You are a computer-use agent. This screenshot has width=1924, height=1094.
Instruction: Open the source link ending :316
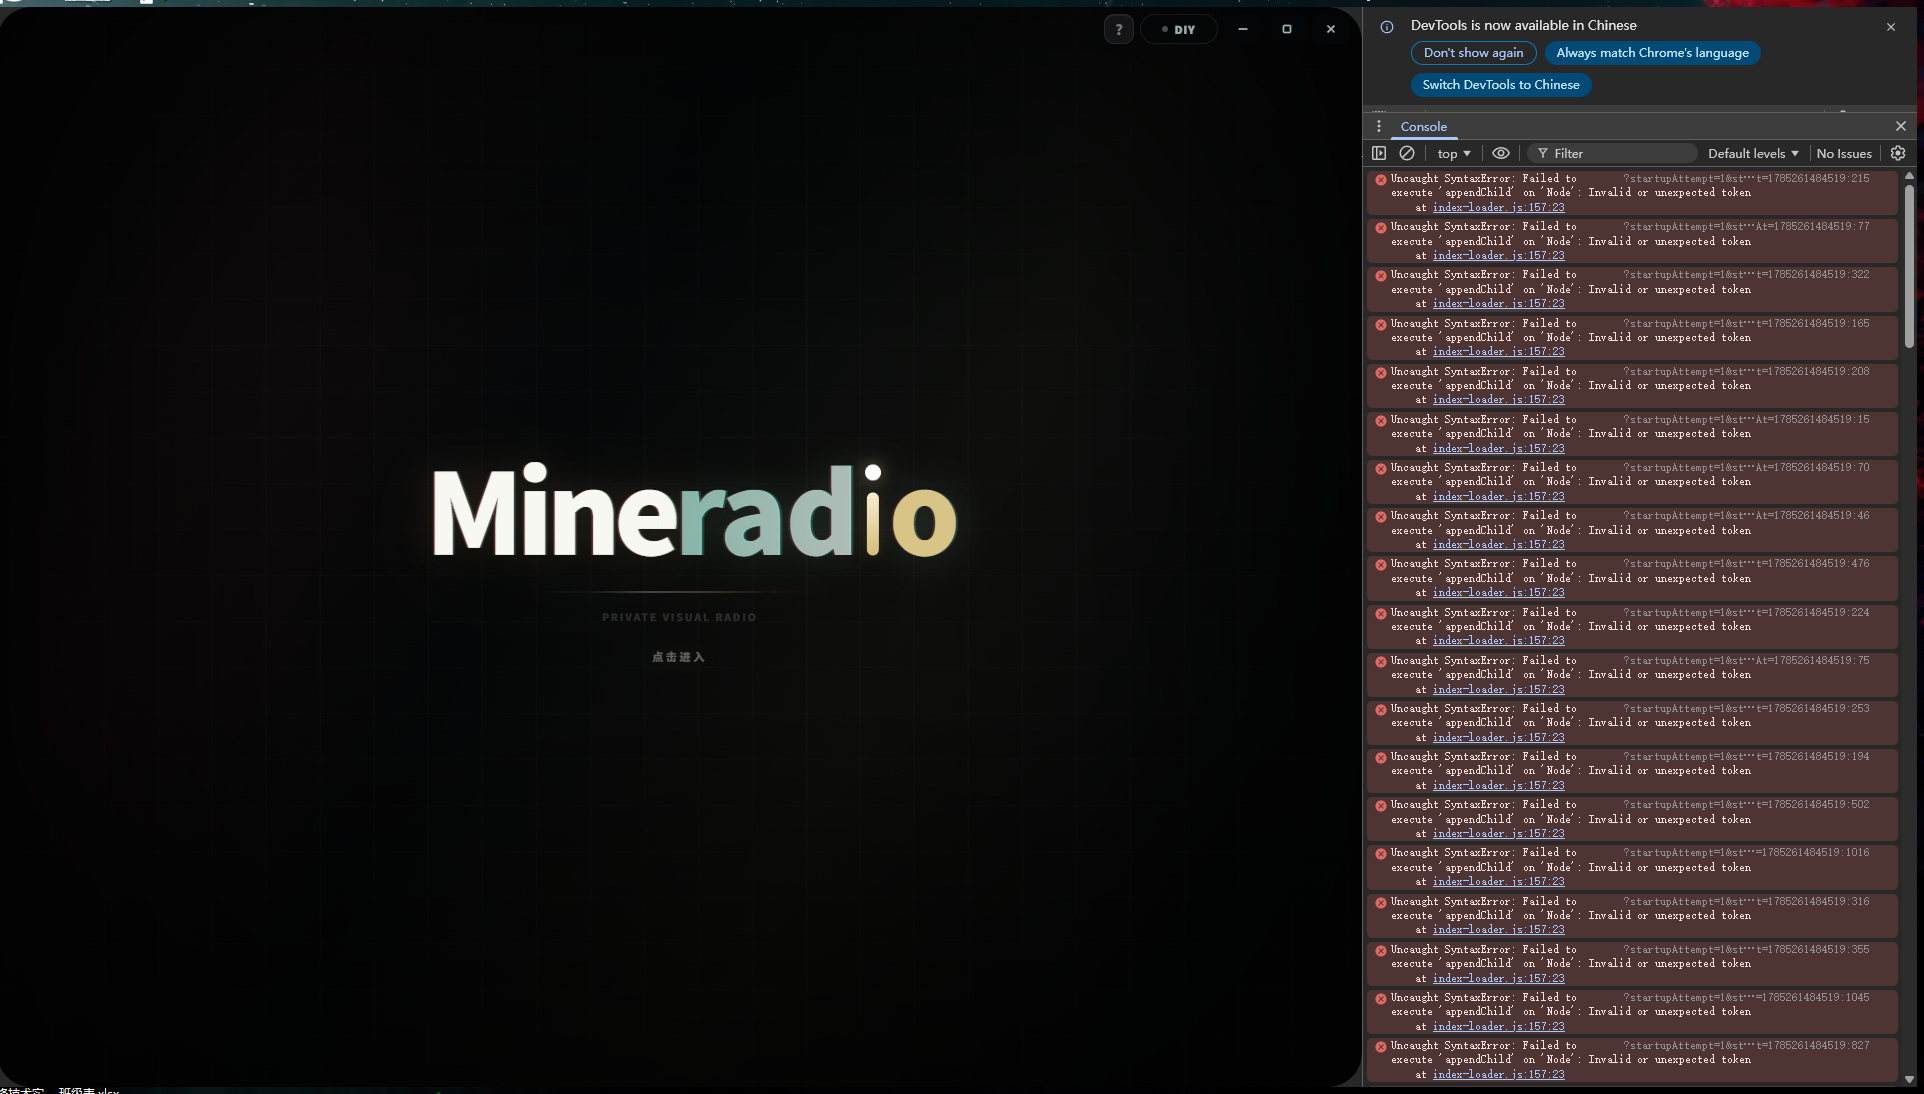pos(1746,902)
